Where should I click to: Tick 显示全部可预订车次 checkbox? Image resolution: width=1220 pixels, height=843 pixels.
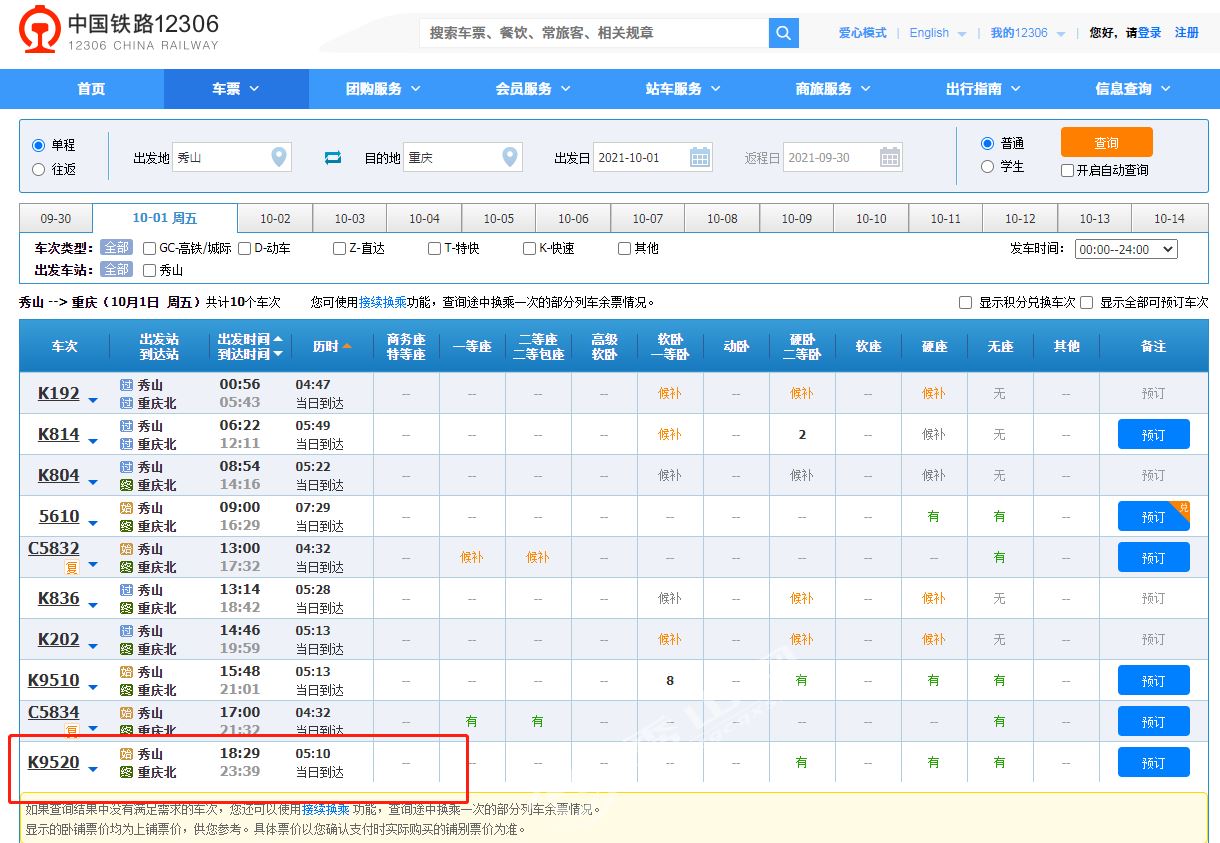[1087, 302]
